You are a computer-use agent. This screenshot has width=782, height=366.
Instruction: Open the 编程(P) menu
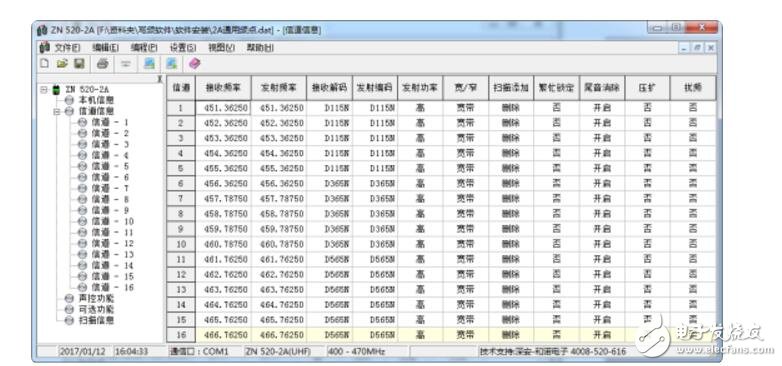pos(144,48)
